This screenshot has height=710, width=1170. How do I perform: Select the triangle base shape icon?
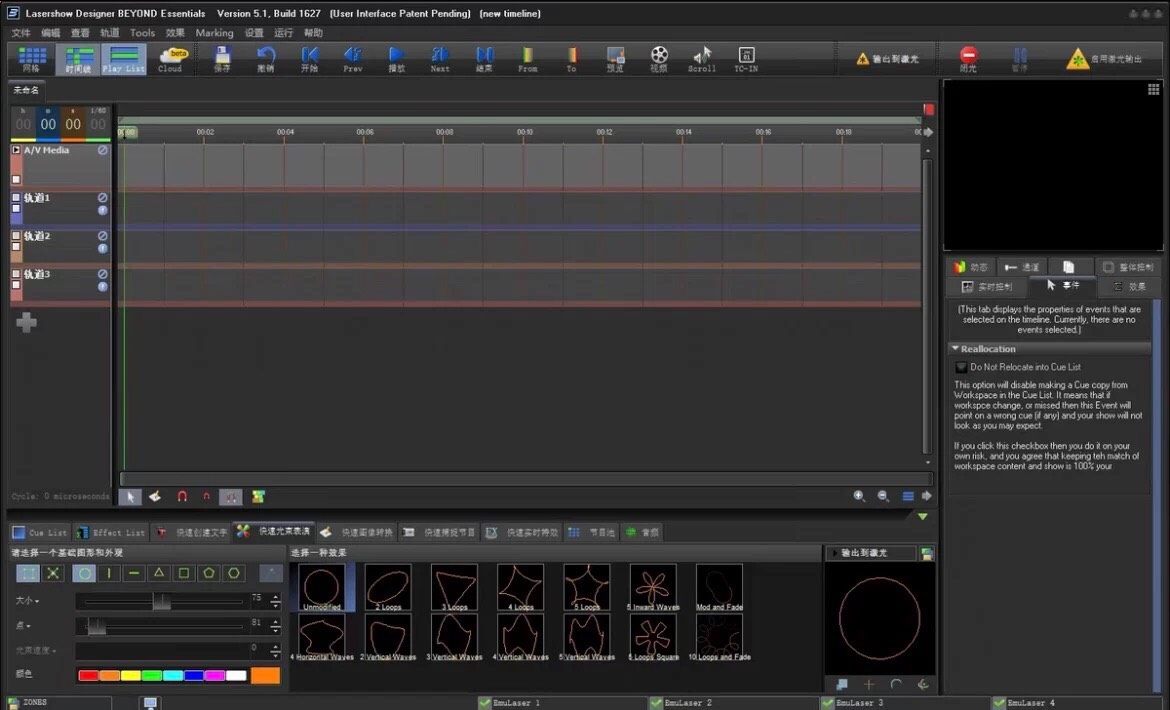click(158, 573)
